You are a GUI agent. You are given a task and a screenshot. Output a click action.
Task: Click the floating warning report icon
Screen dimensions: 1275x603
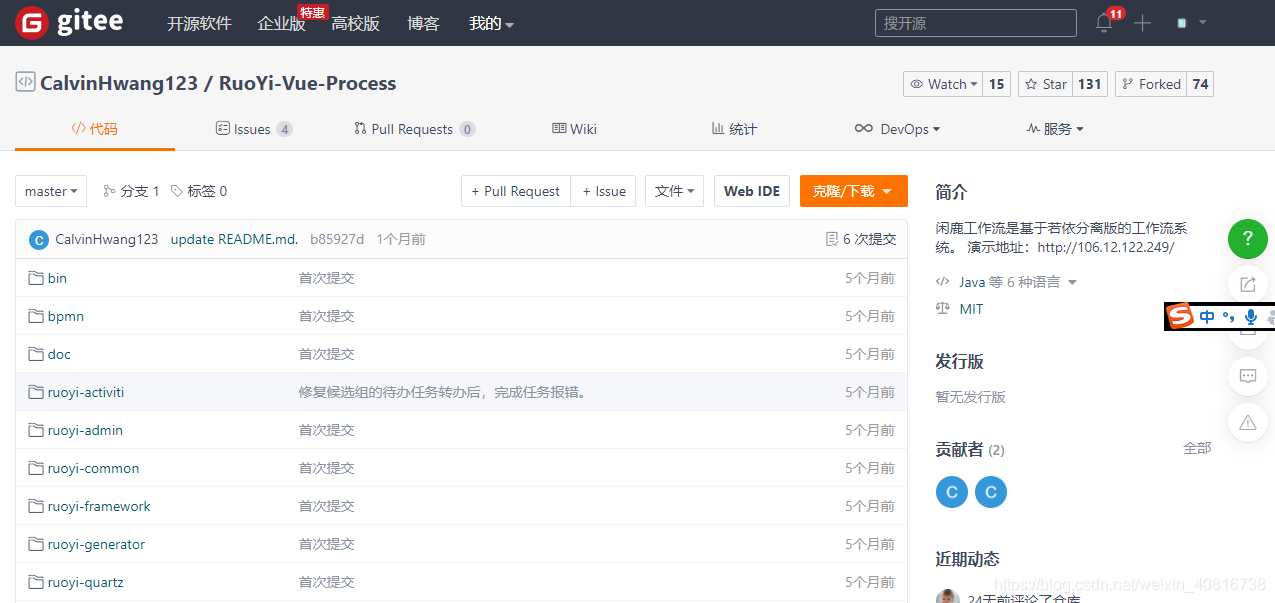tap(1247, 423)
